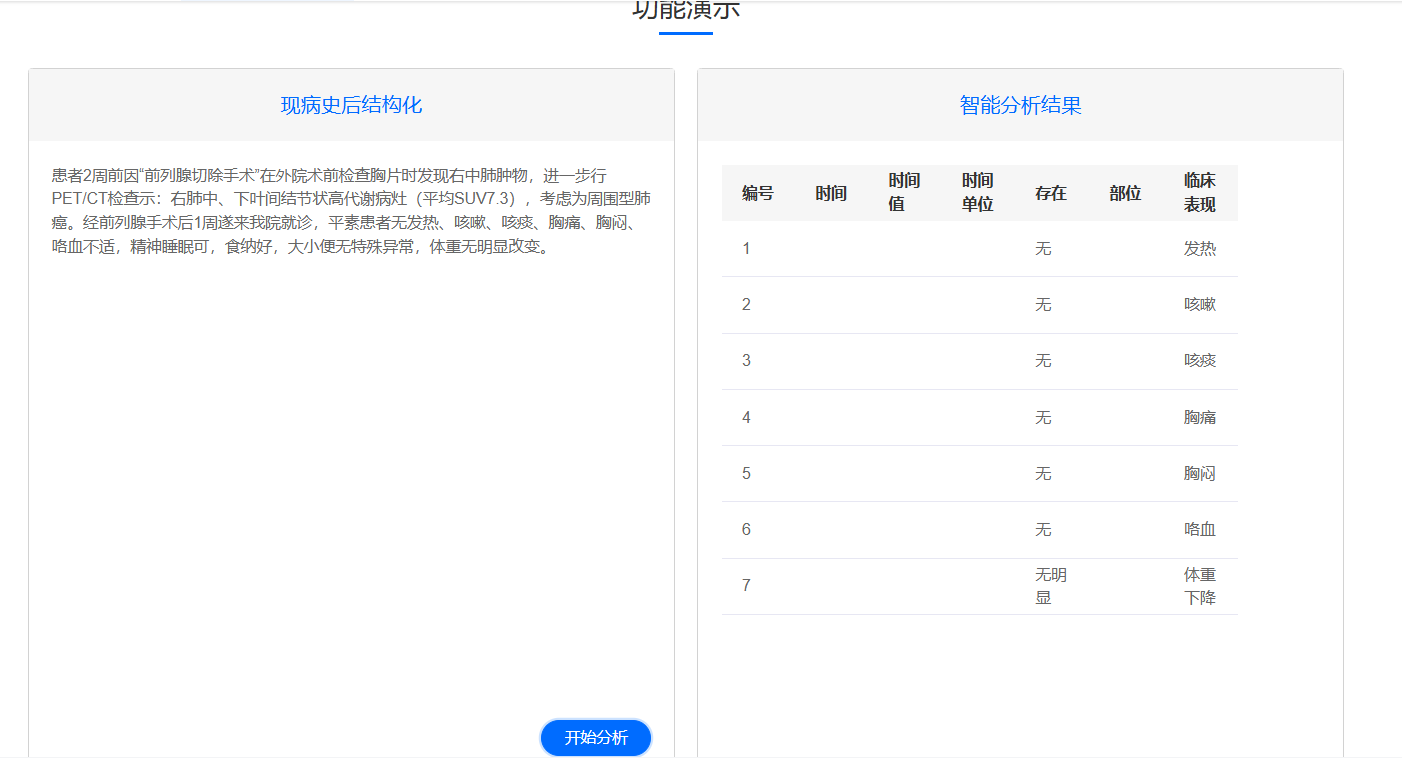Click the 部位 column header

1124,193
